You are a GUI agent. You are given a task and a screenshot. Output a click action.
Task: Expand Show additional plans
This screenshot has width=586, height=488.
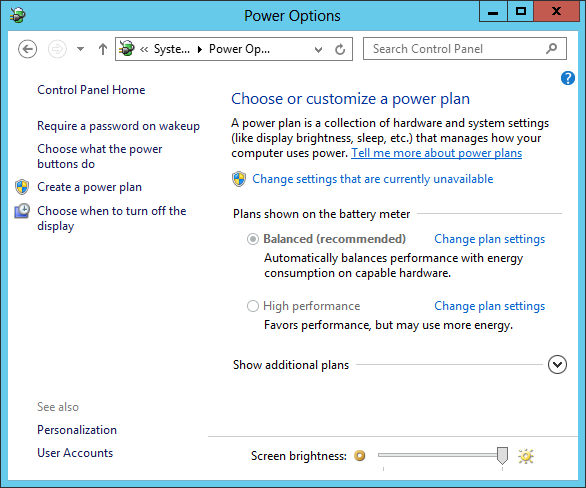click(557, 364)
